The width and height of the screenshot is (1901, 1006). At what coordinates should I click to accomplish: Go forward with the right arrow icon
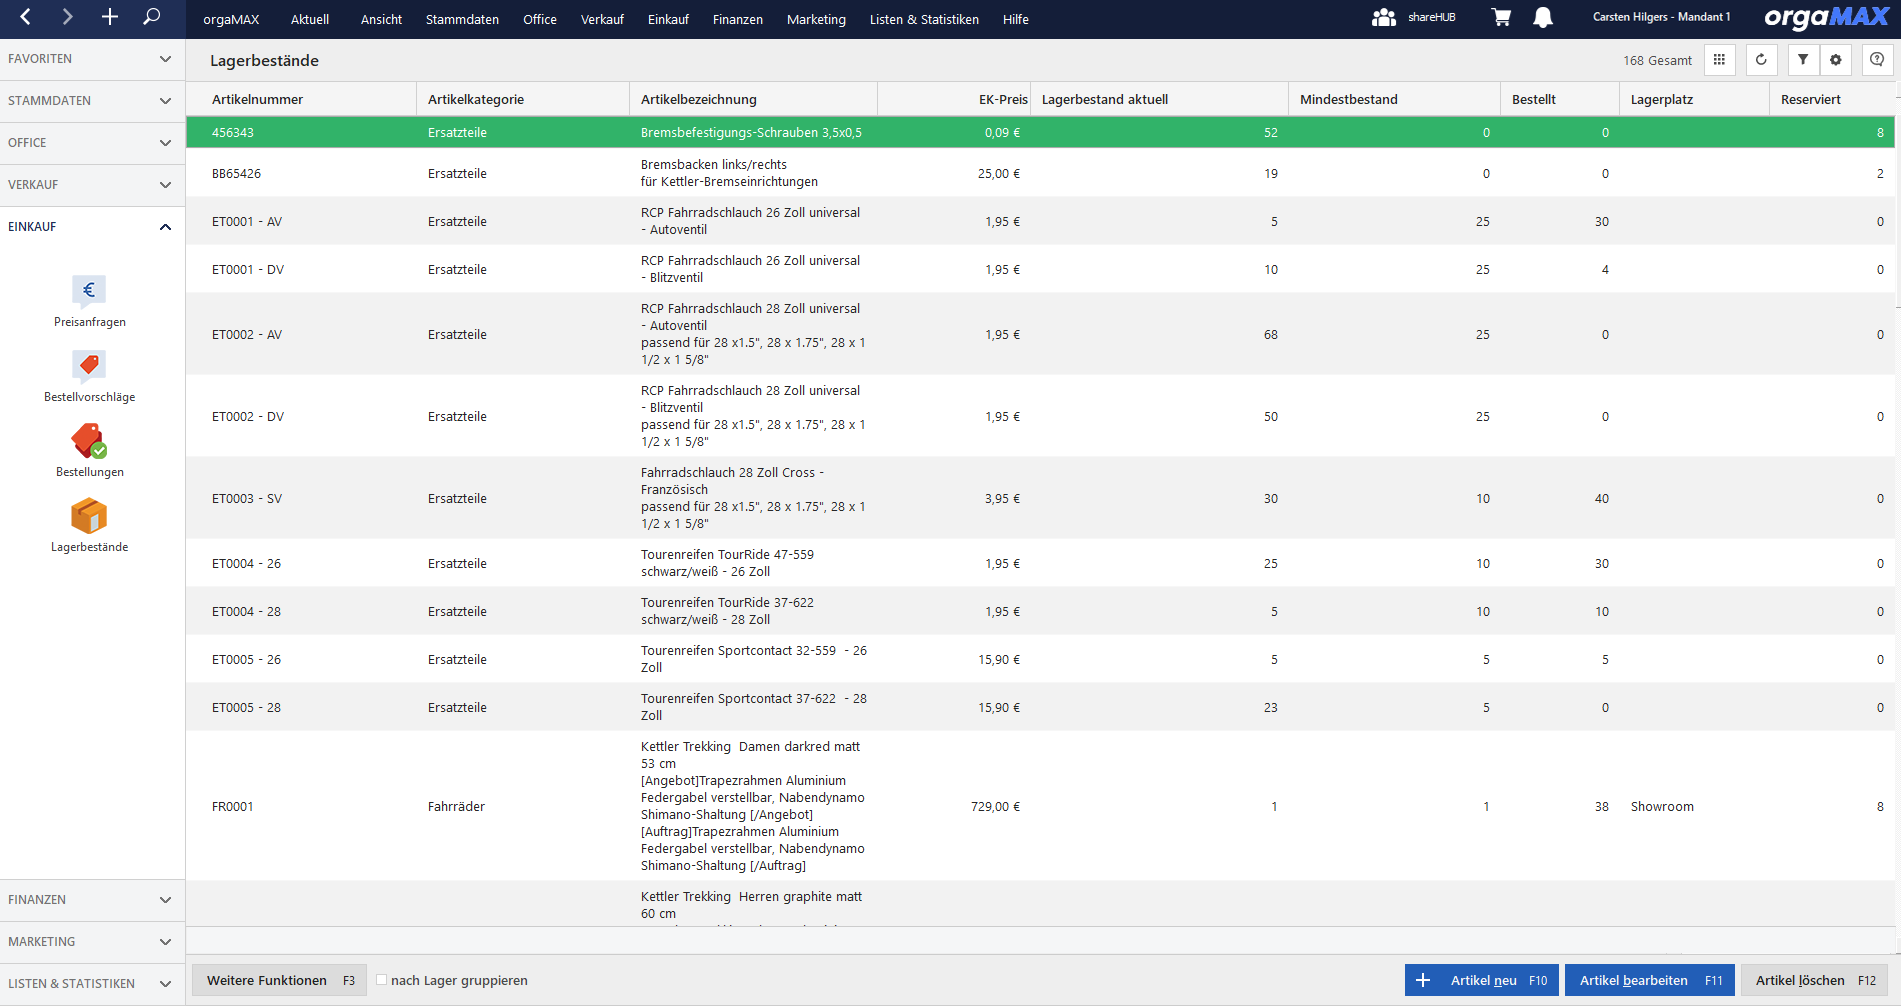click(x=67, y=17)
